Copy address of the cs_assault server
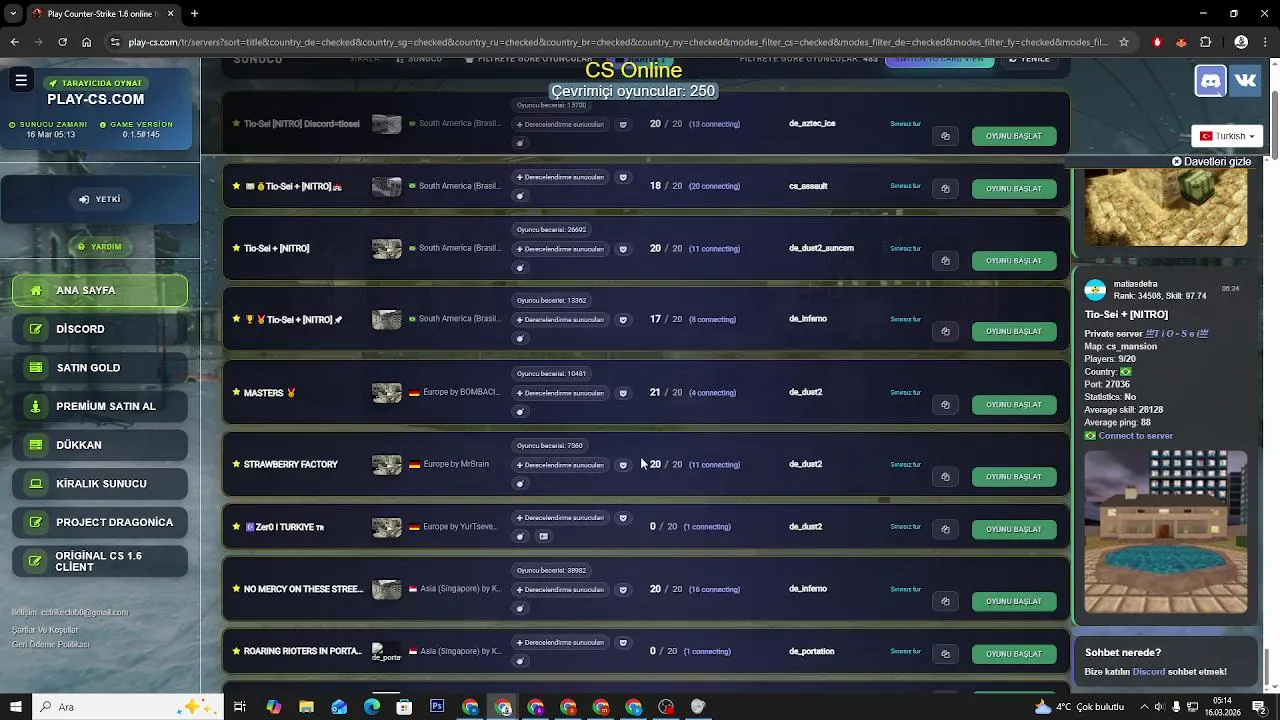 pos(945,188)
